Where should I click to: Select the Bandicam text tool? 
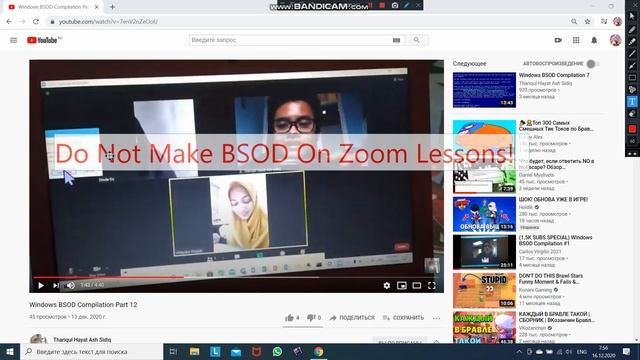[x=632, y=102]
